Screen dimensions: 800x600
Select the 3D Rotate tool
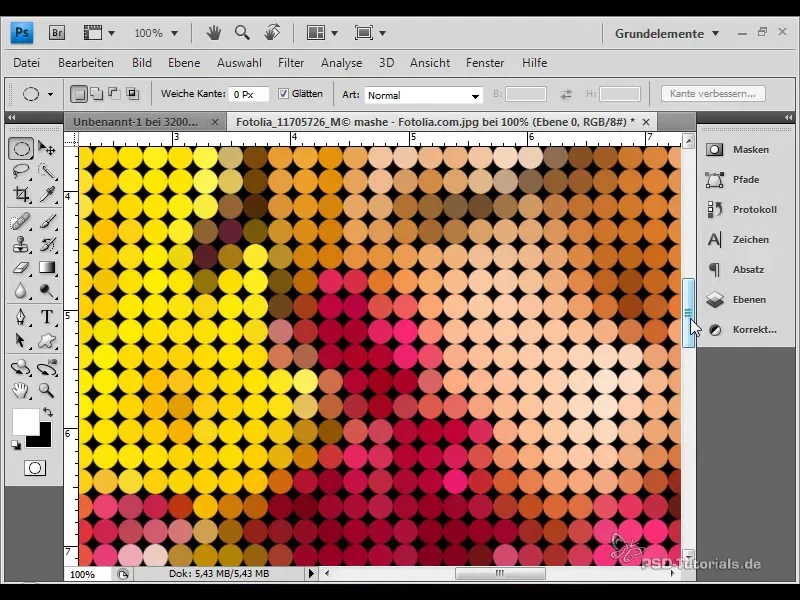(21, 367)
